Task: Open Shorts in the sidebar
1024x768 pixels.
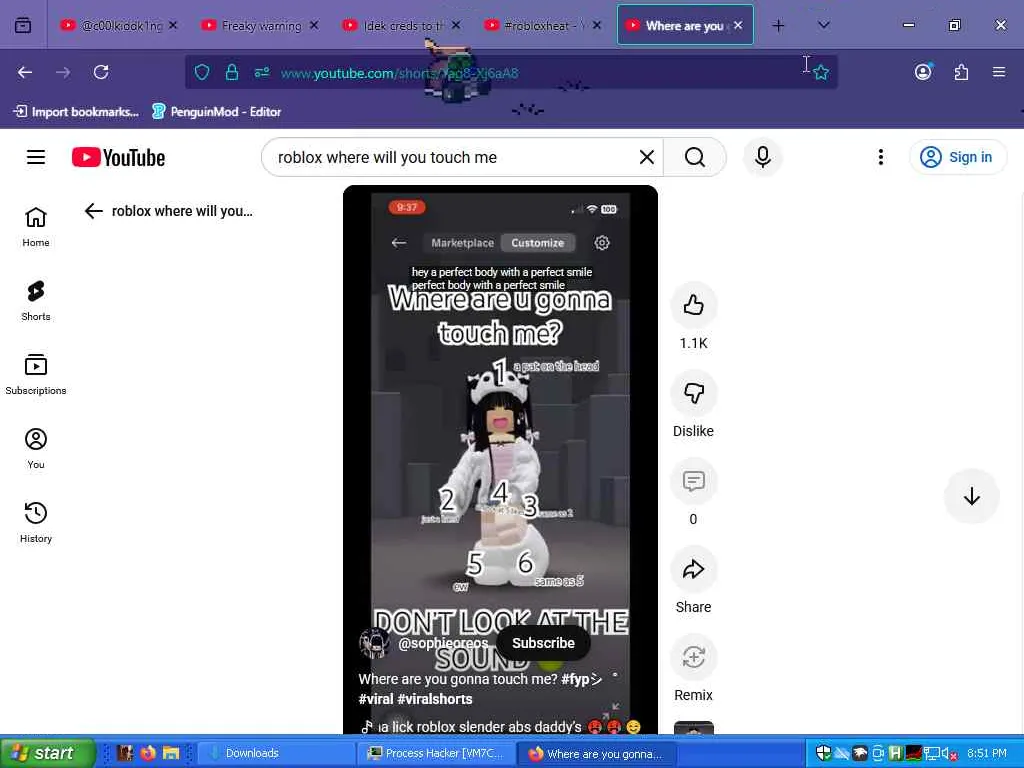Action: 36,301
